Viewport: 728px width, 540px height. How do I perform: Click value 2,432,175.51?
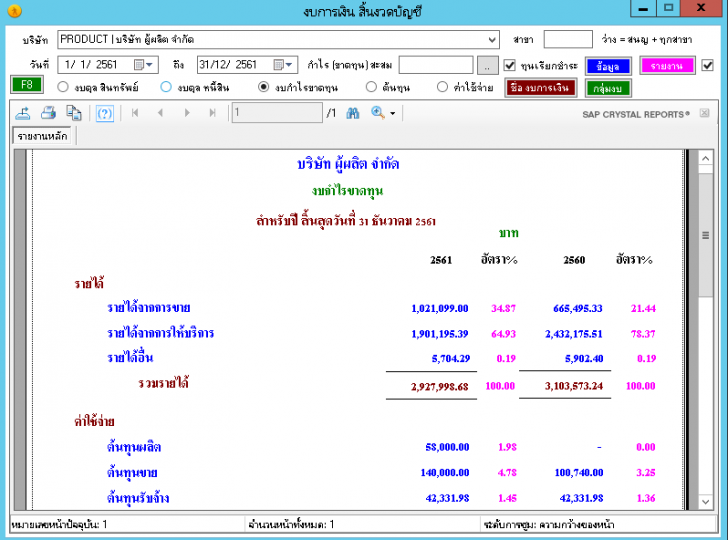coord(574,334)
